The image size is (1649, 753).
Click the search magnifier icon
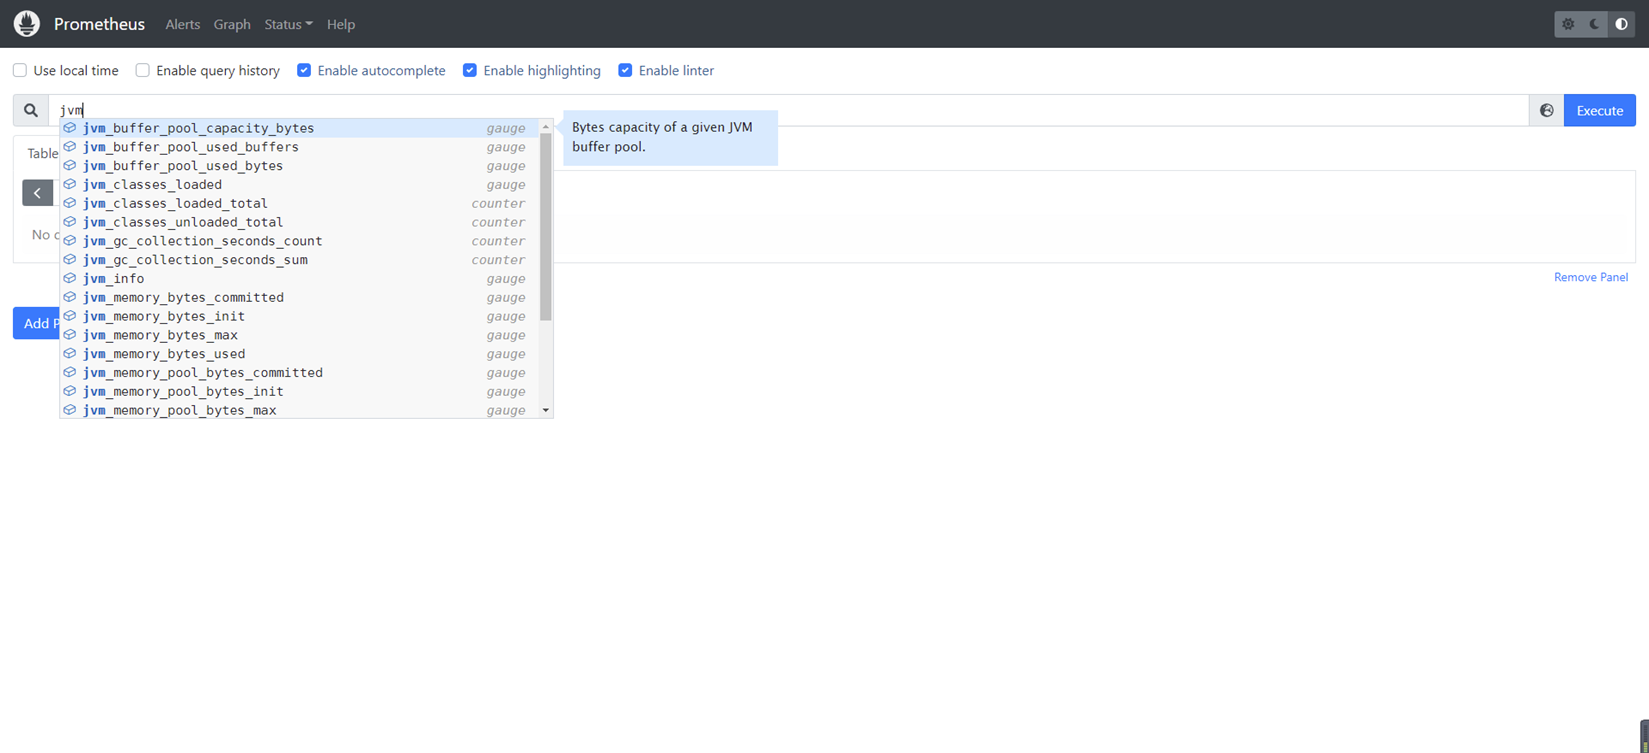[x=31, y=111]
